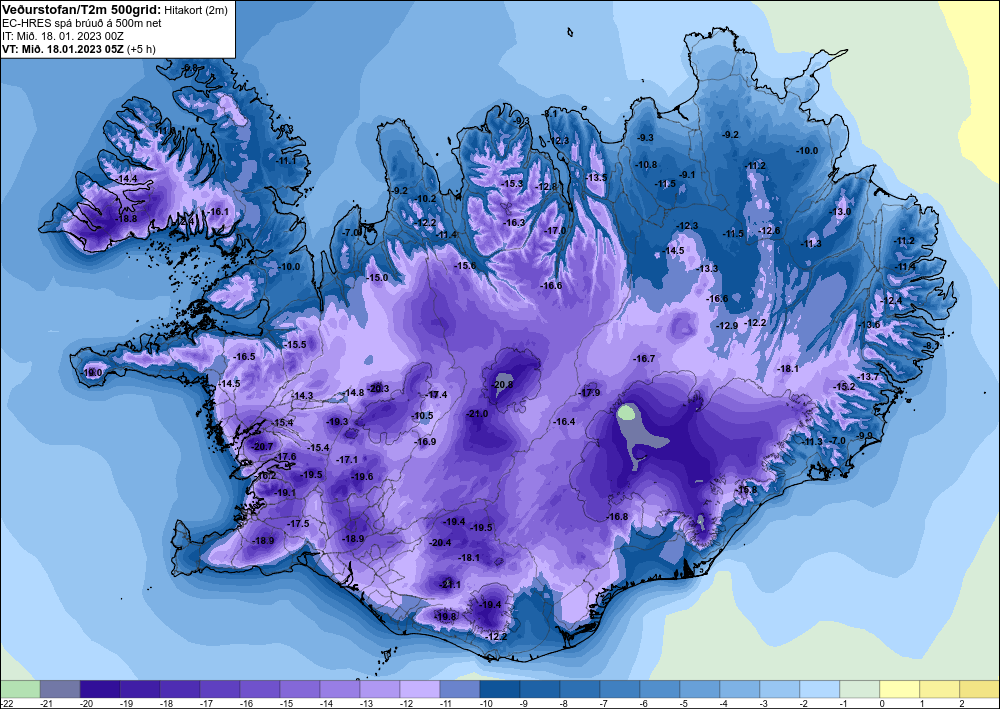The height and width of the screenshot is (709, 1000).
Task: Click the -20.4 temperature label
Action: point(441,543)
